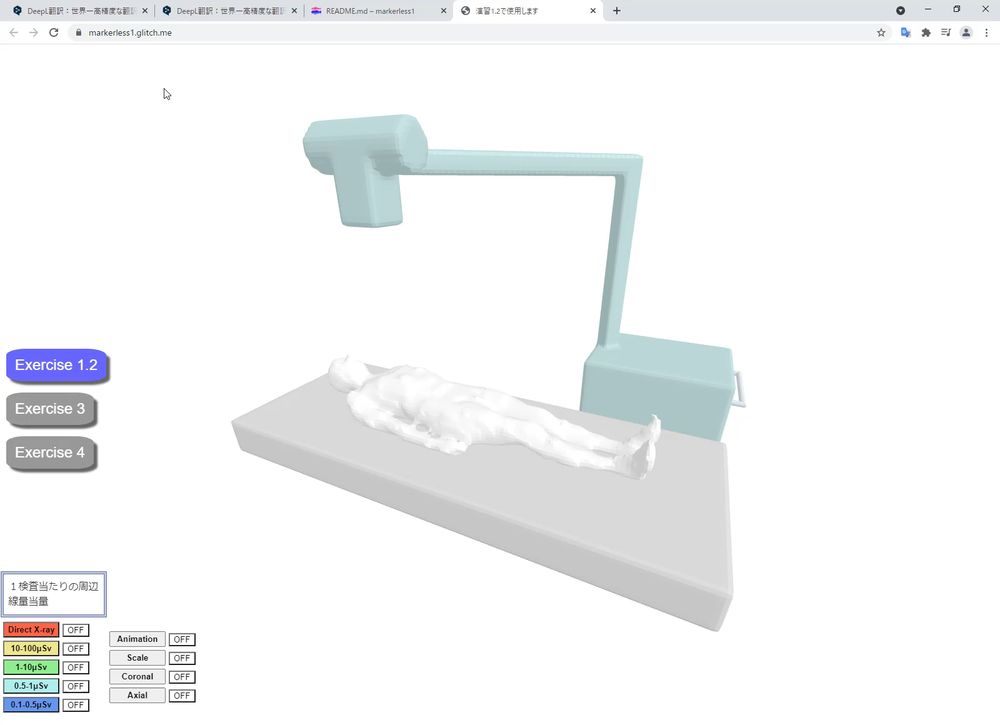1000x725 pixels.
Task: Click the Coronal button
Action: 137,677
